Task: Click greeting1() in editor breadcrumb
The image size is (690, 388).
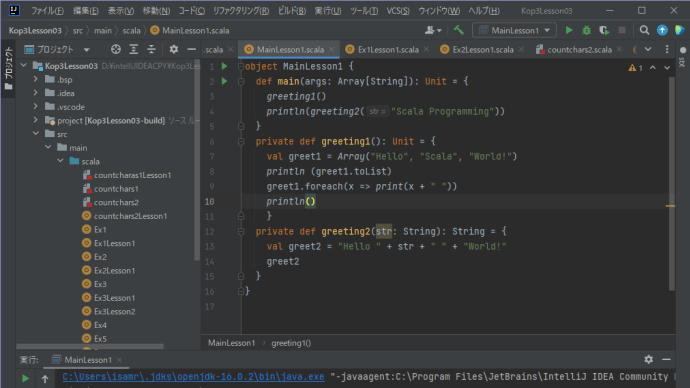Action: point(291,343)
